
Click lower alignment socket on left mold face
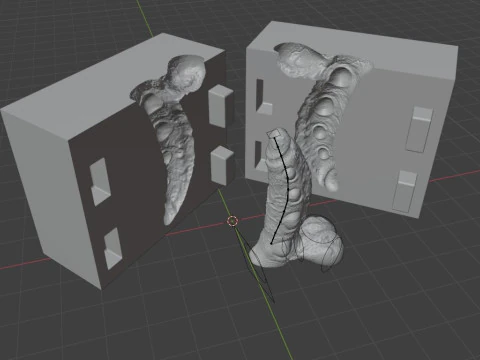(x=112, y=248)
